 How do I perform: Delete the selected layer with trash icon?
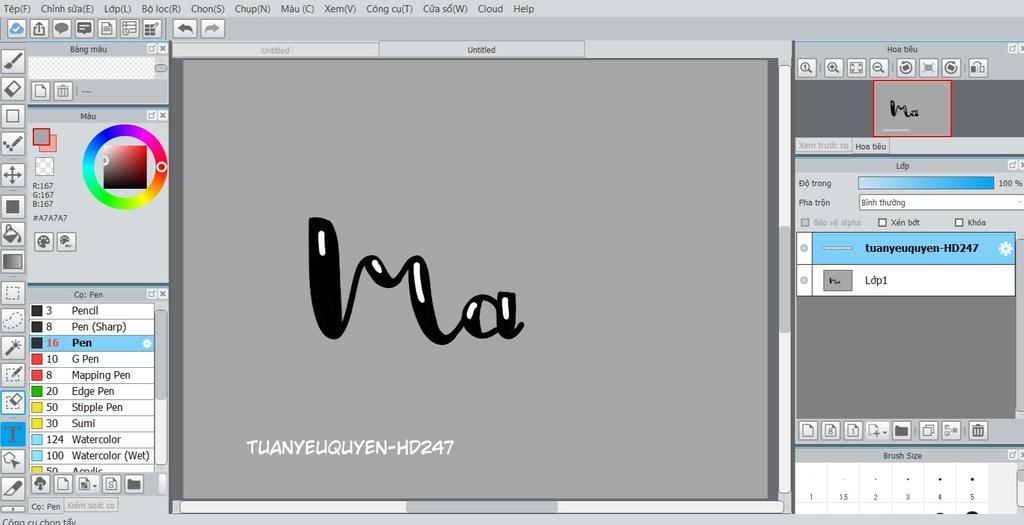[x=978, y=430]
